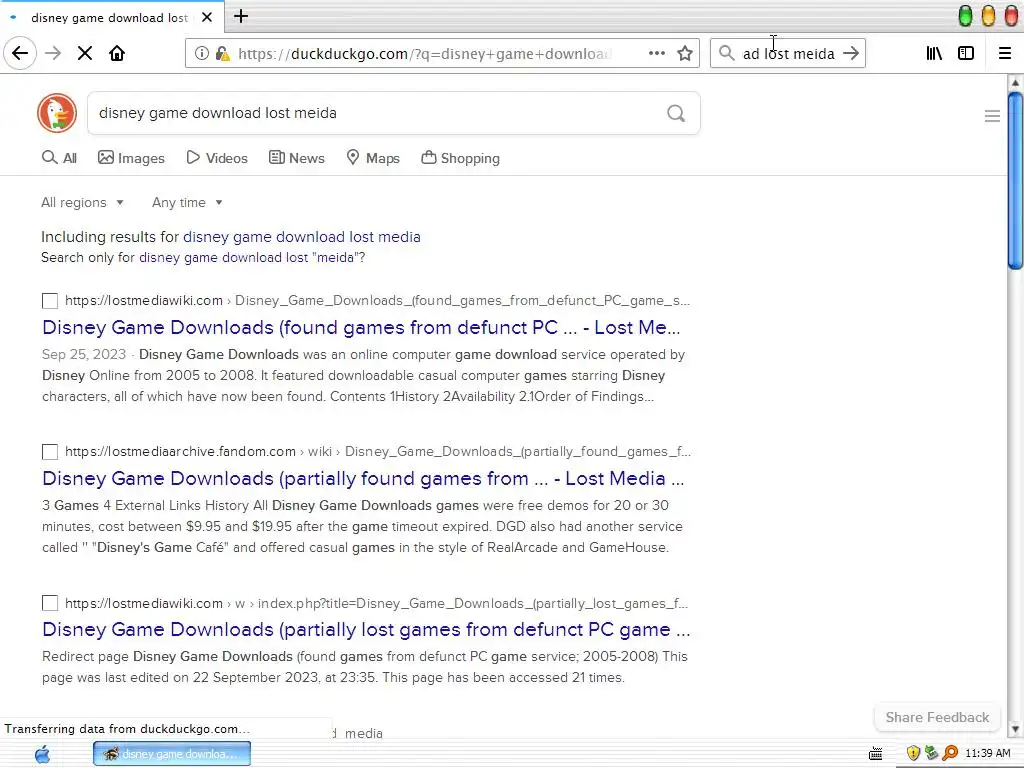This screenshot has width=1024, height=768.
Task: Open corrected query disney game download lost media
Action: pyautogui.click(x=302, y=237)
